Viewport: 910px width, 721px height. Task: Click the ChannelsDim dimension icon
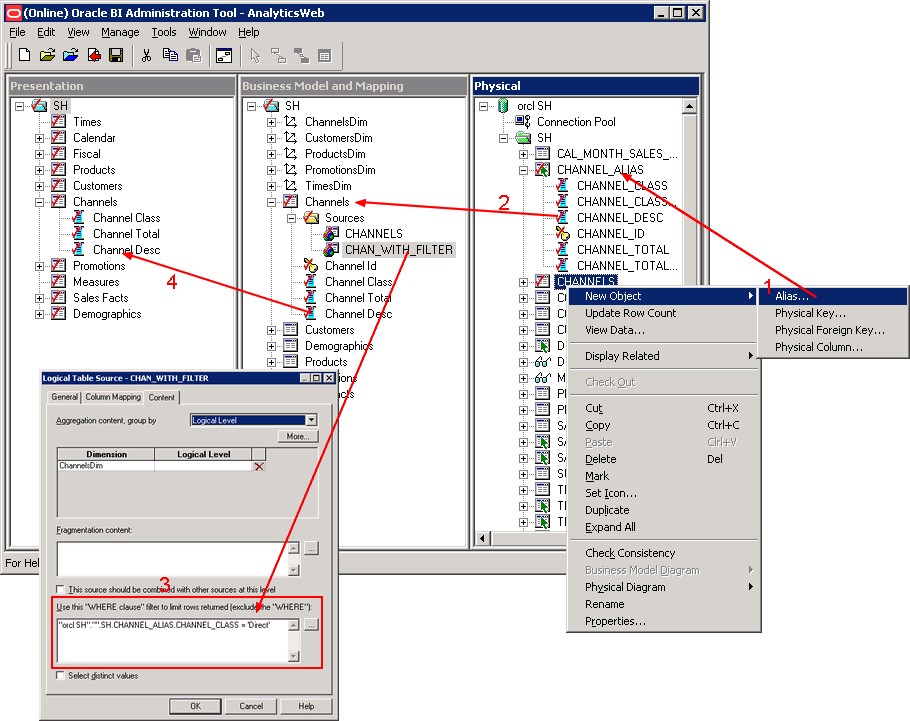291,121
